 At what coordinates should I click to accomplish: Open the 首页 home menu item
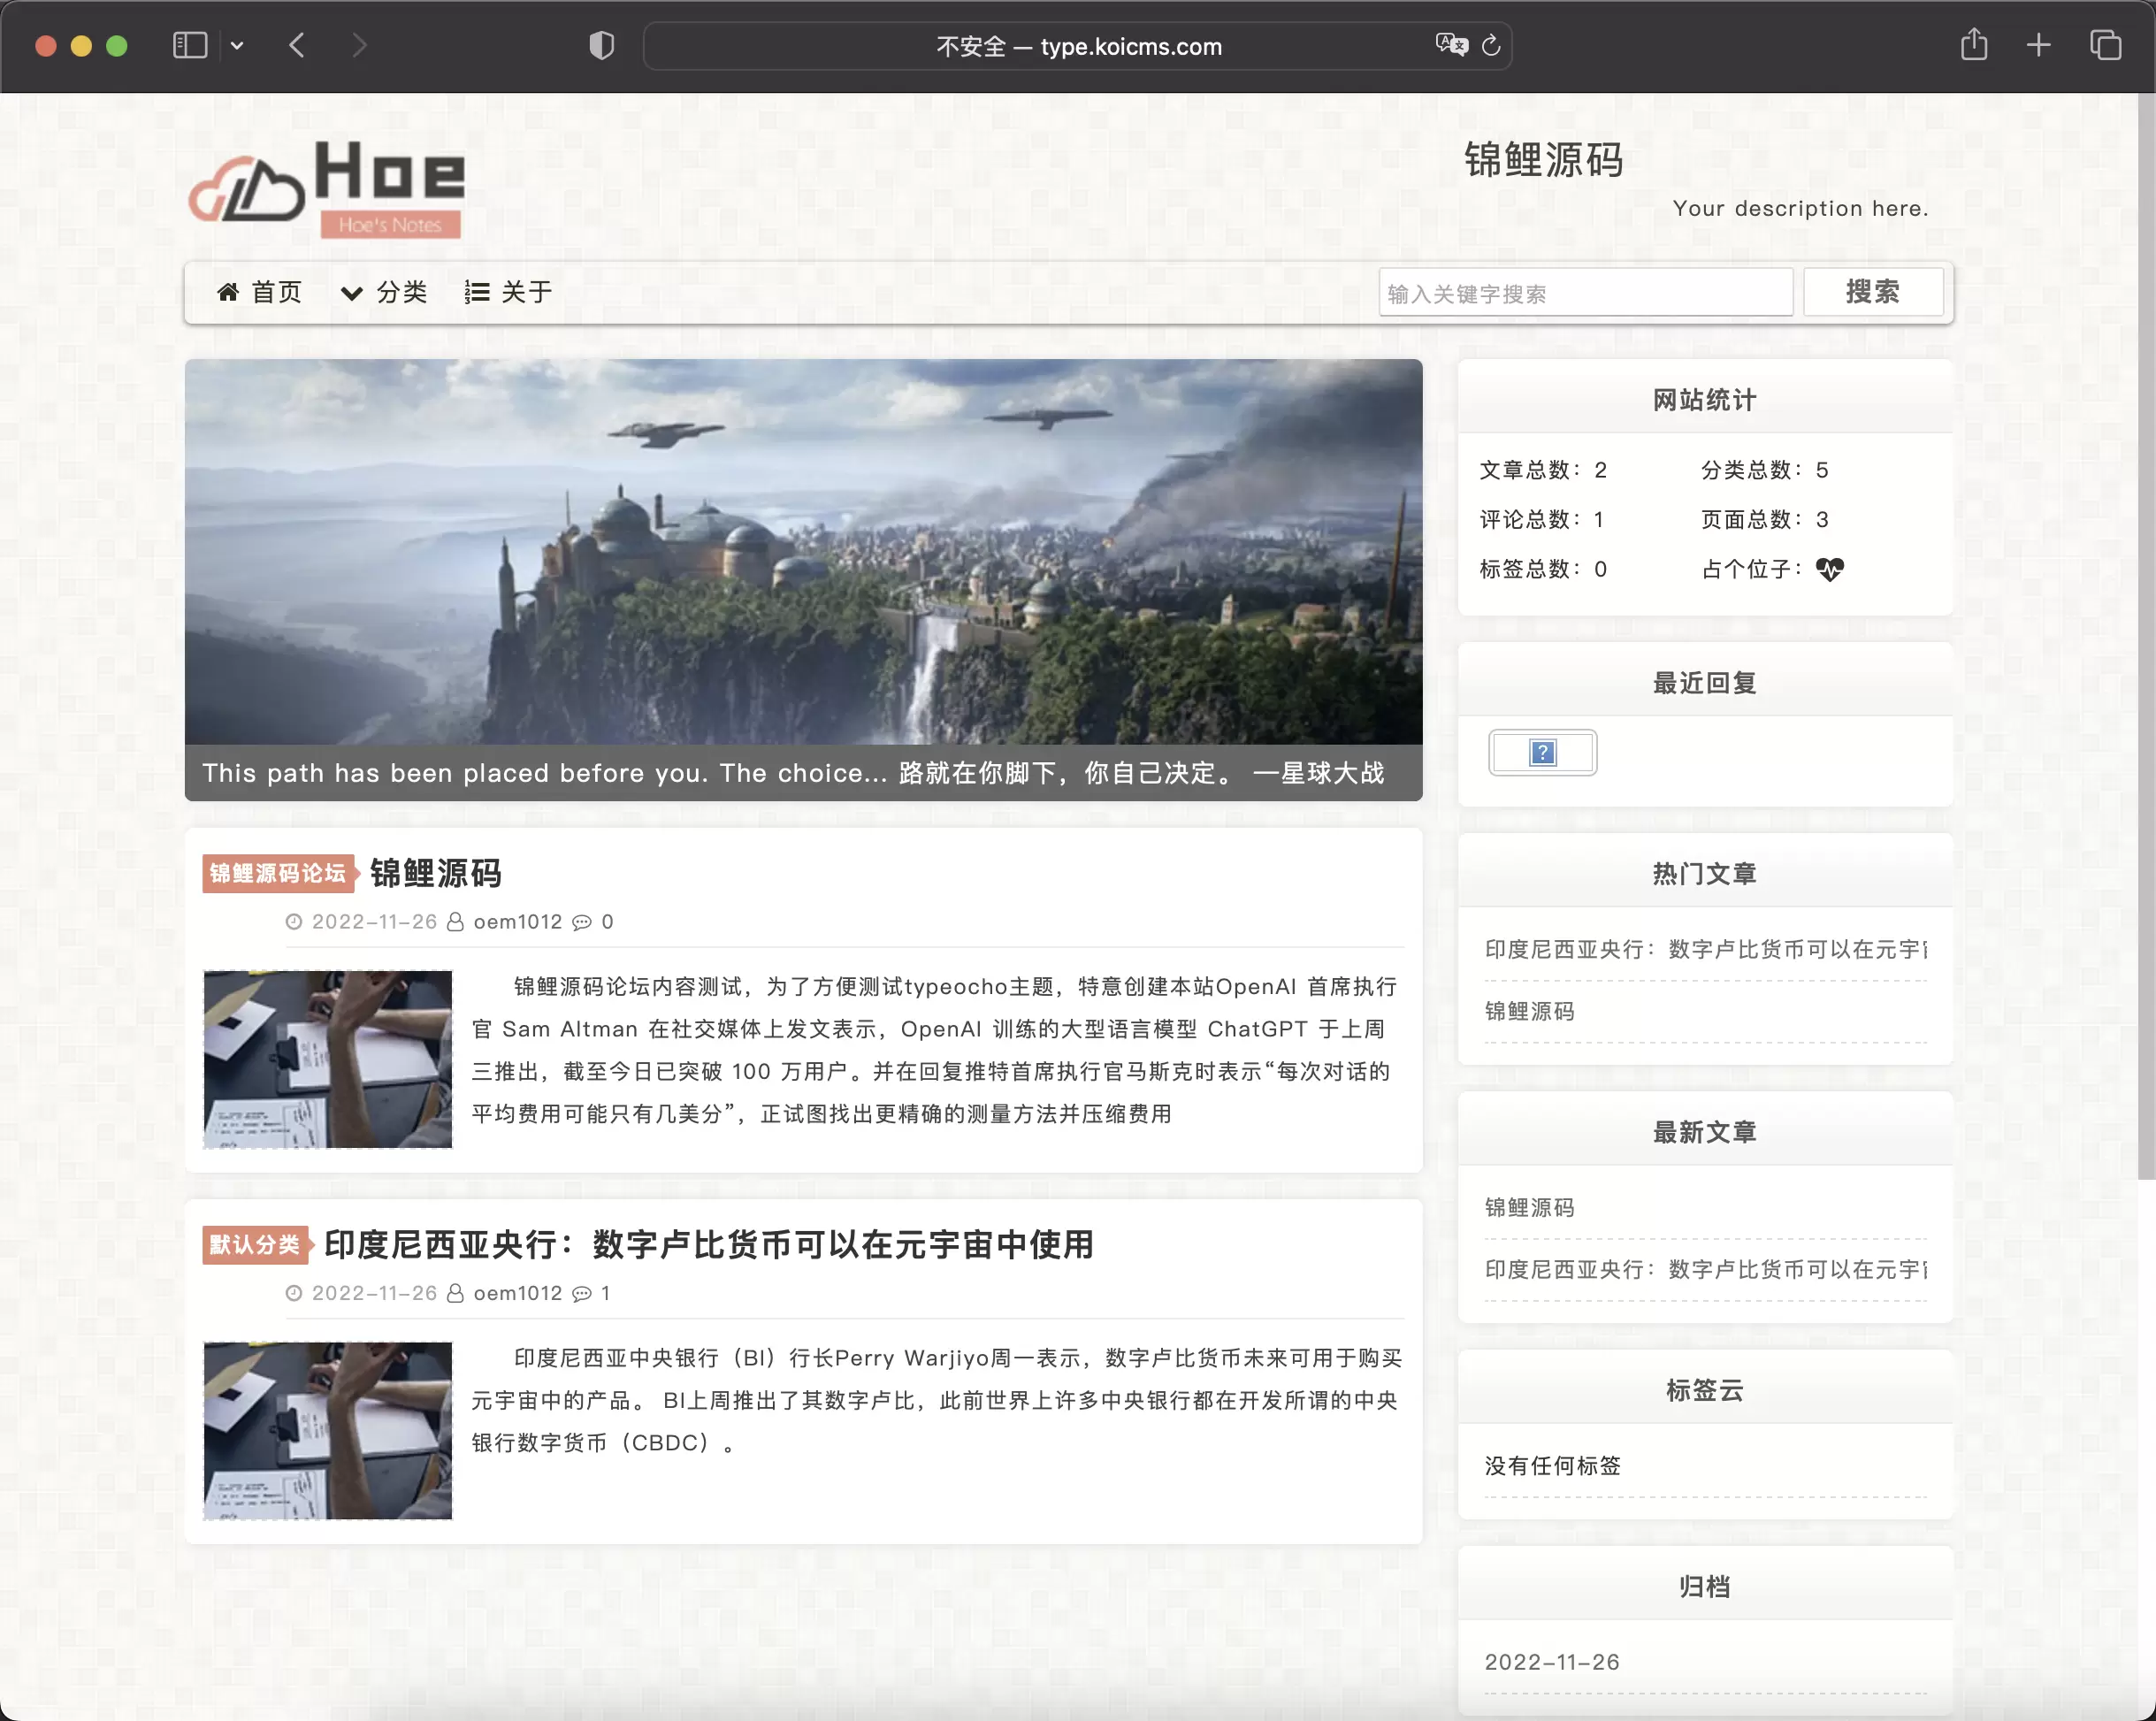coord(259,292)
